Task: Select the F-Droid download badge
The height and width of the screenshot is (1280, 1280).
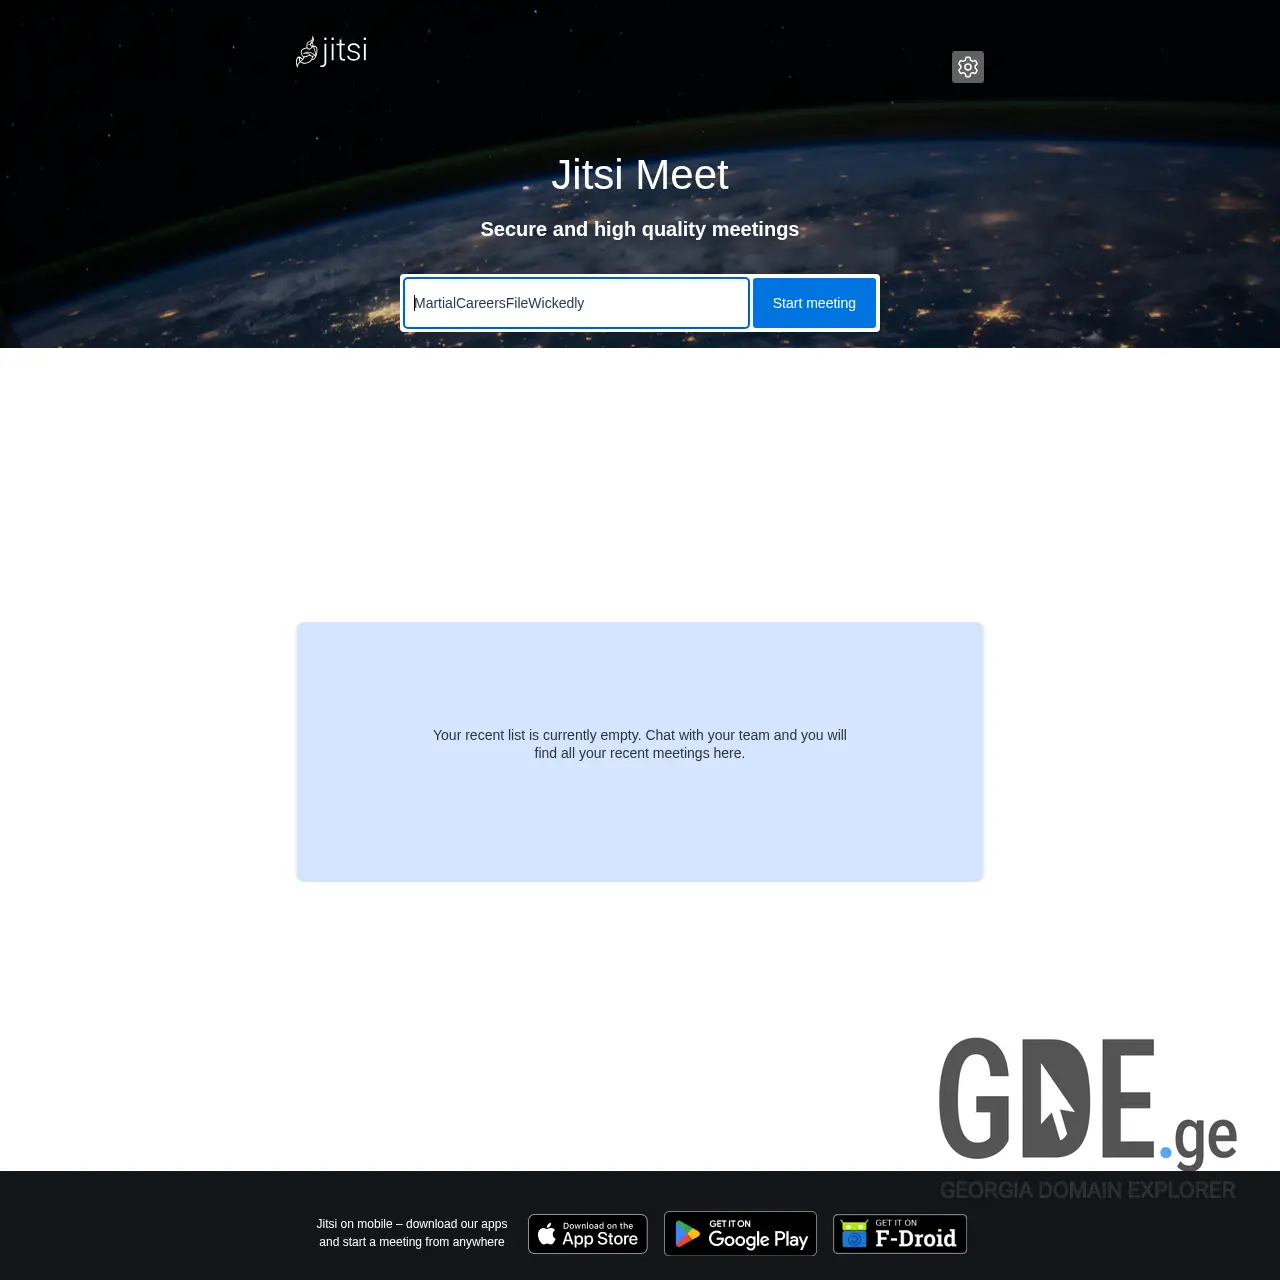Action: pyautogui.click(x=899, y=1233)
